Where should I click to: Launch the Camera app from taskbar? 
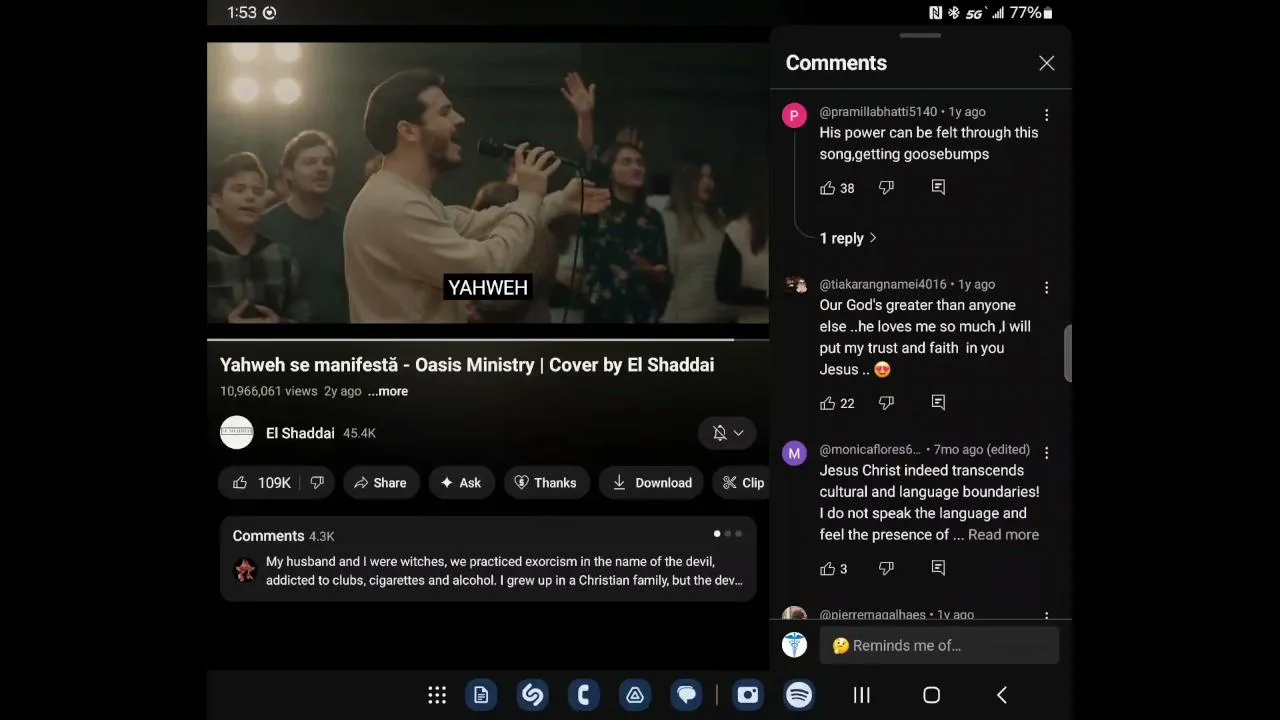click(x=748, y=695)
